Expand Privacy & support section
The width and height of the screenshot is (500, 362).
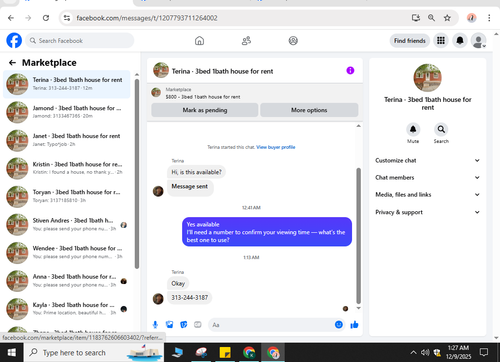pyautogui.click(x=428, y=212)
